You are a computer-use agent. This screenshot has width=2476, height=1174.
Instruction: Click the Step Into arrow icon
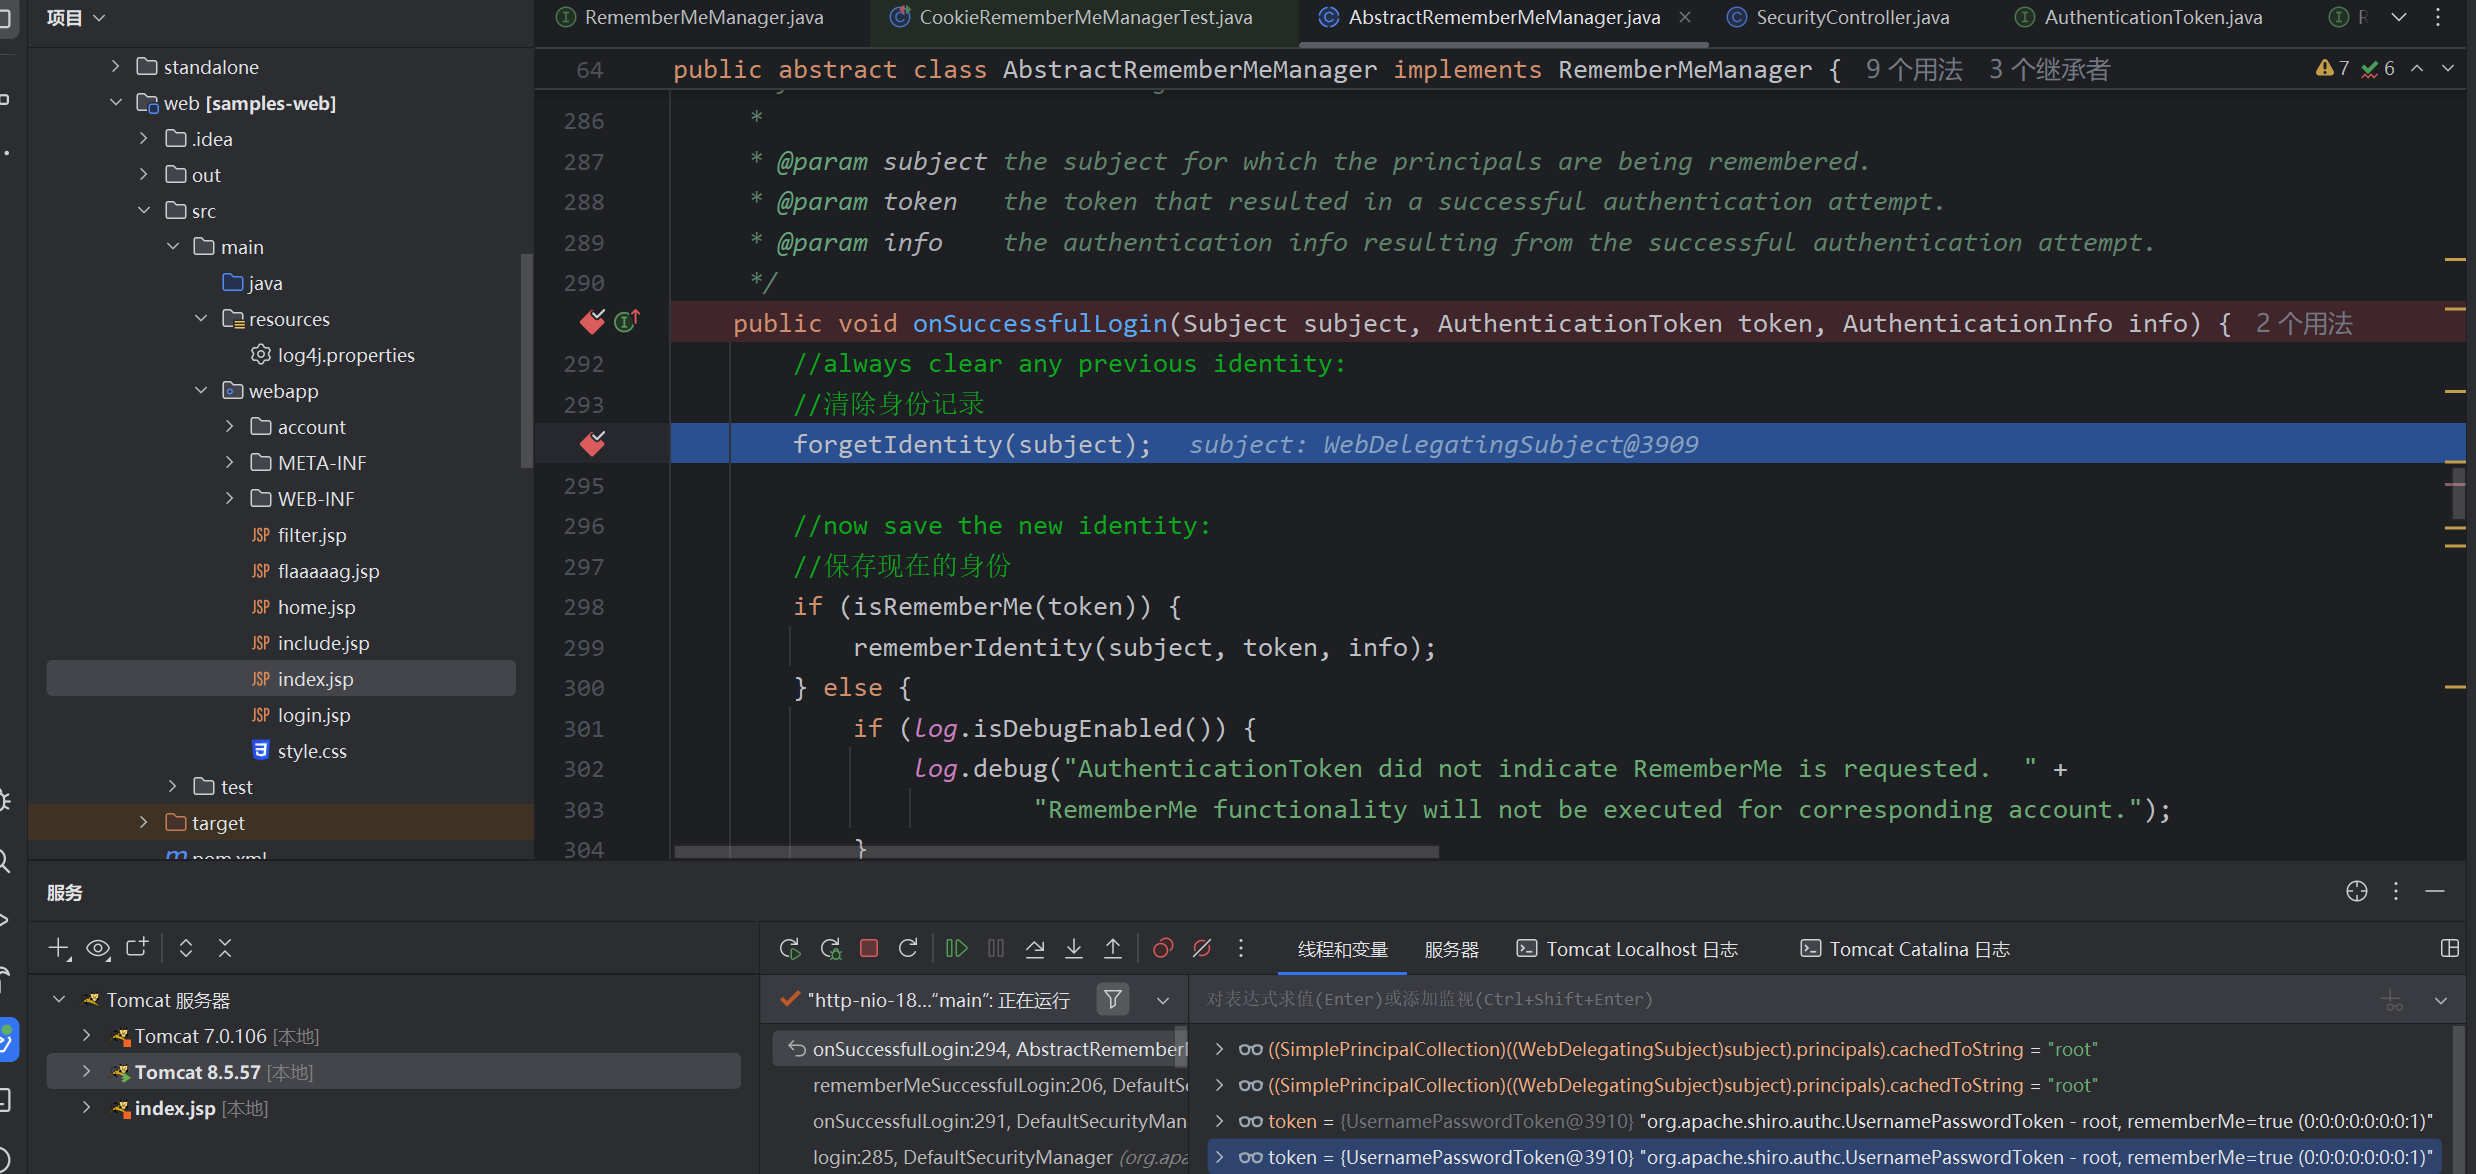click(x=1074, y=948)
